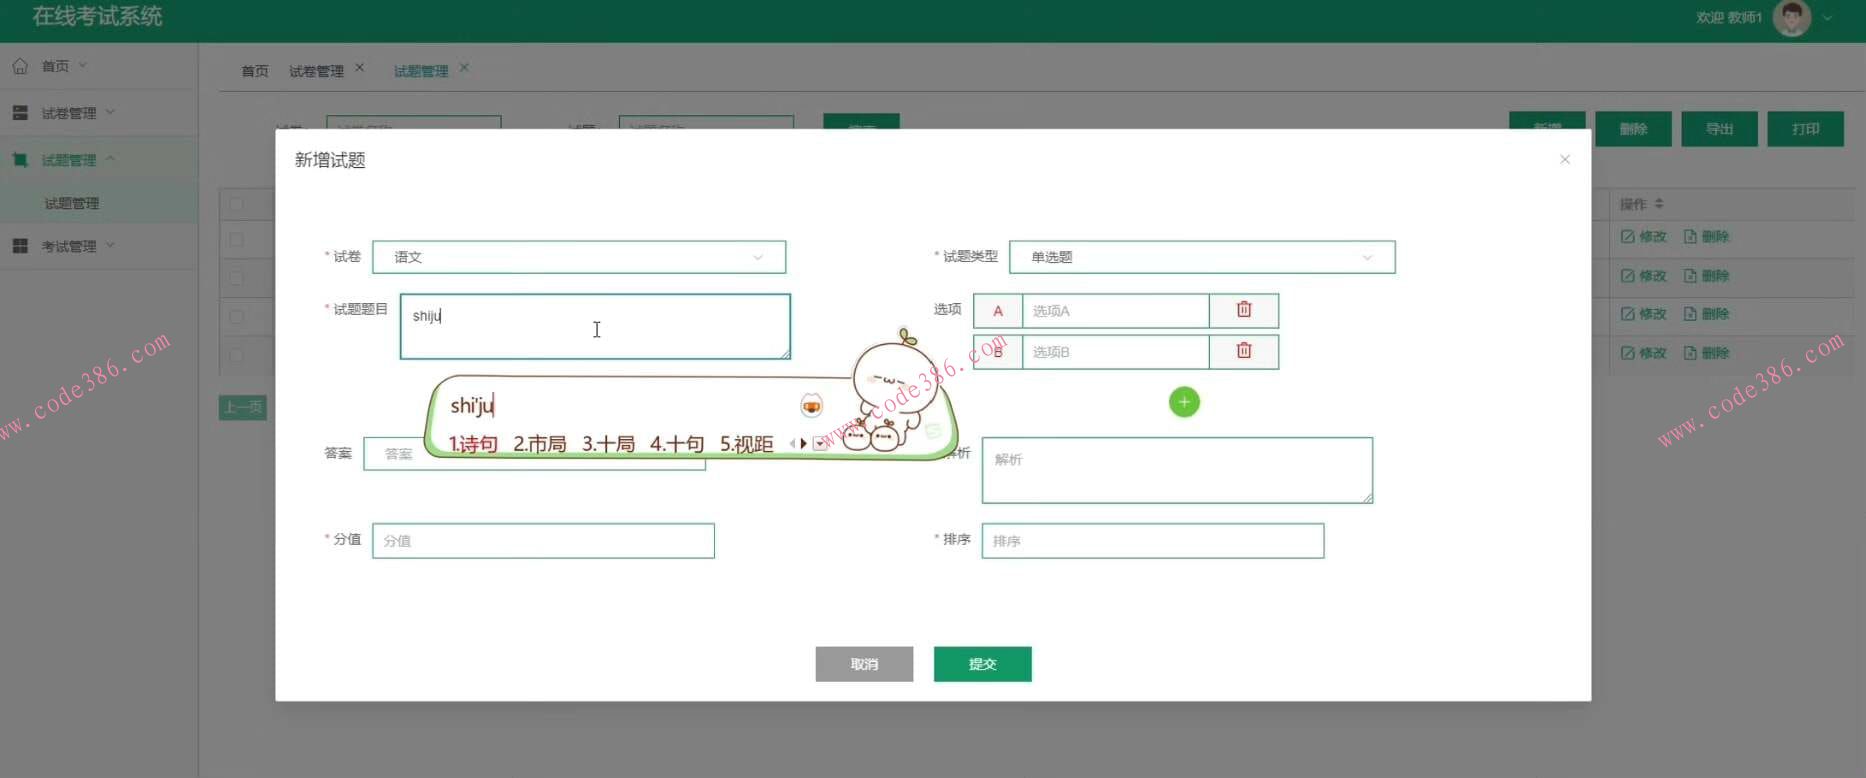Click the user avatar in header

tap(1791, 18)
